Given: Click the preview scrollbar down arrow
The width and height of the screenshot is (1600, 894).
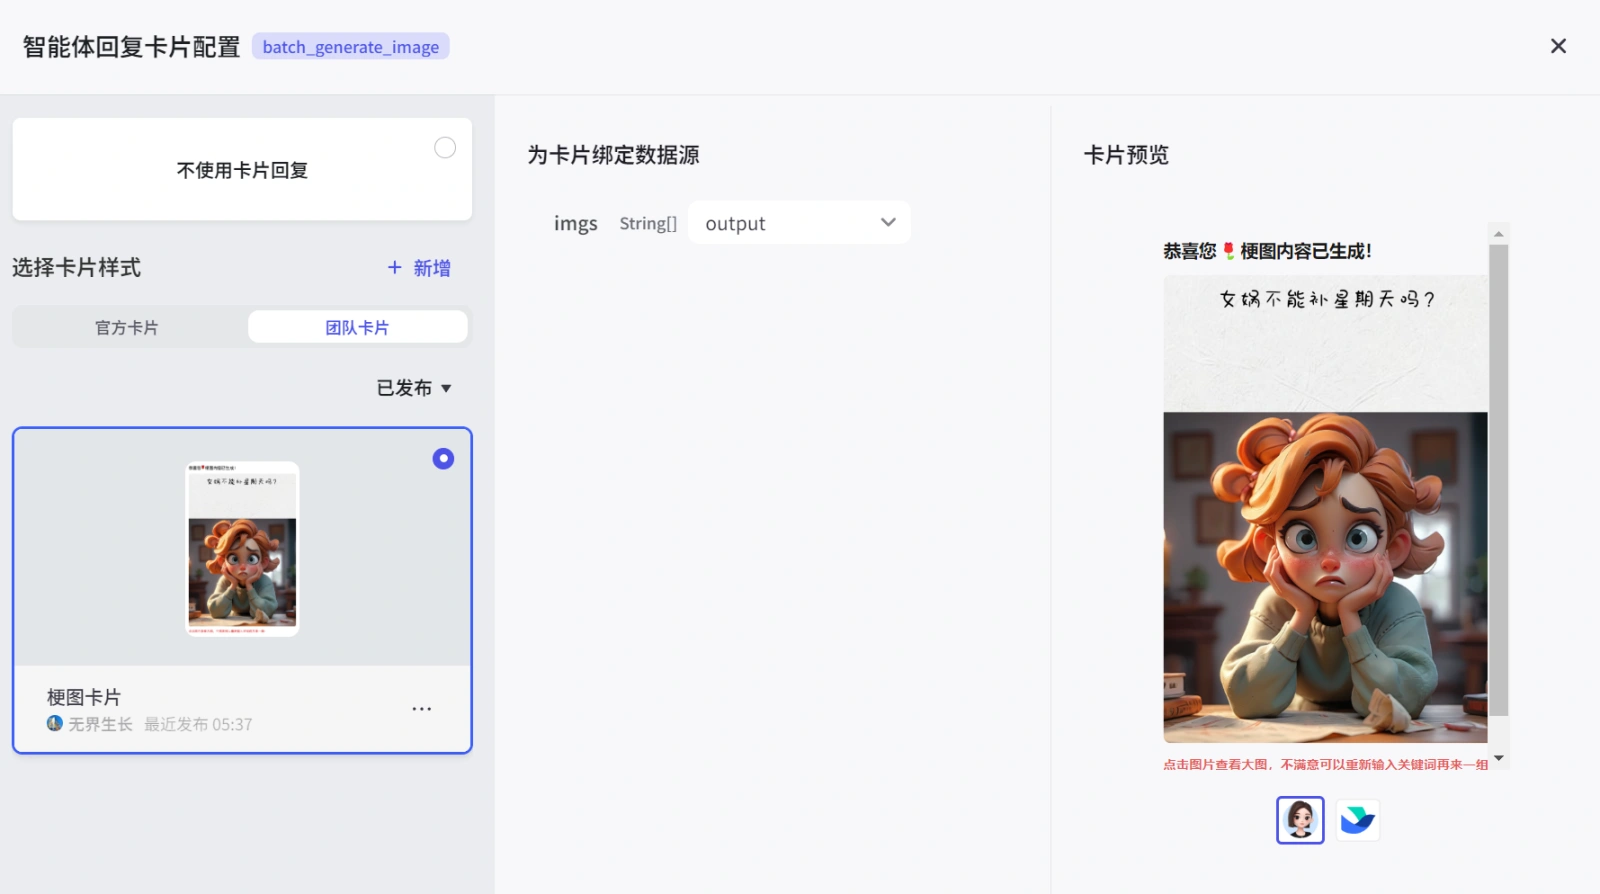Looking at the screenshot, I should [x=1498, y=759].
